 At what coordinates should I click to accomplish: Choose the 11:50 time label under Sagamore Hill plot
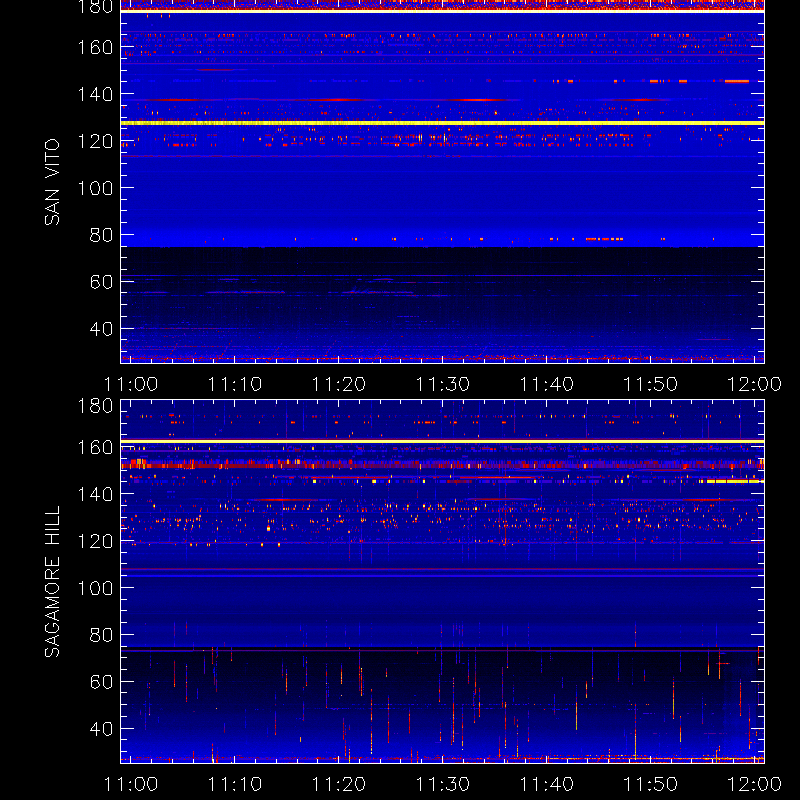tap(651, 784)
